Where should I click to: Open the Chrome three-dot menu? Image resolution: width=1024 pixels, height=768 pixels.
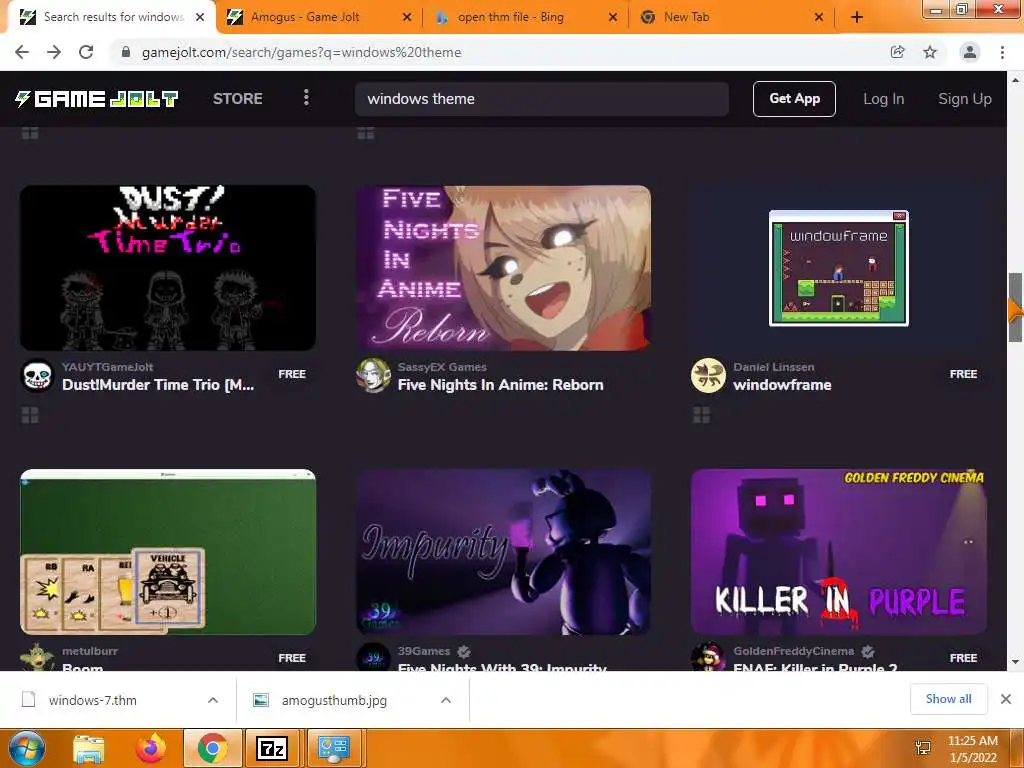coord(1002,52)
